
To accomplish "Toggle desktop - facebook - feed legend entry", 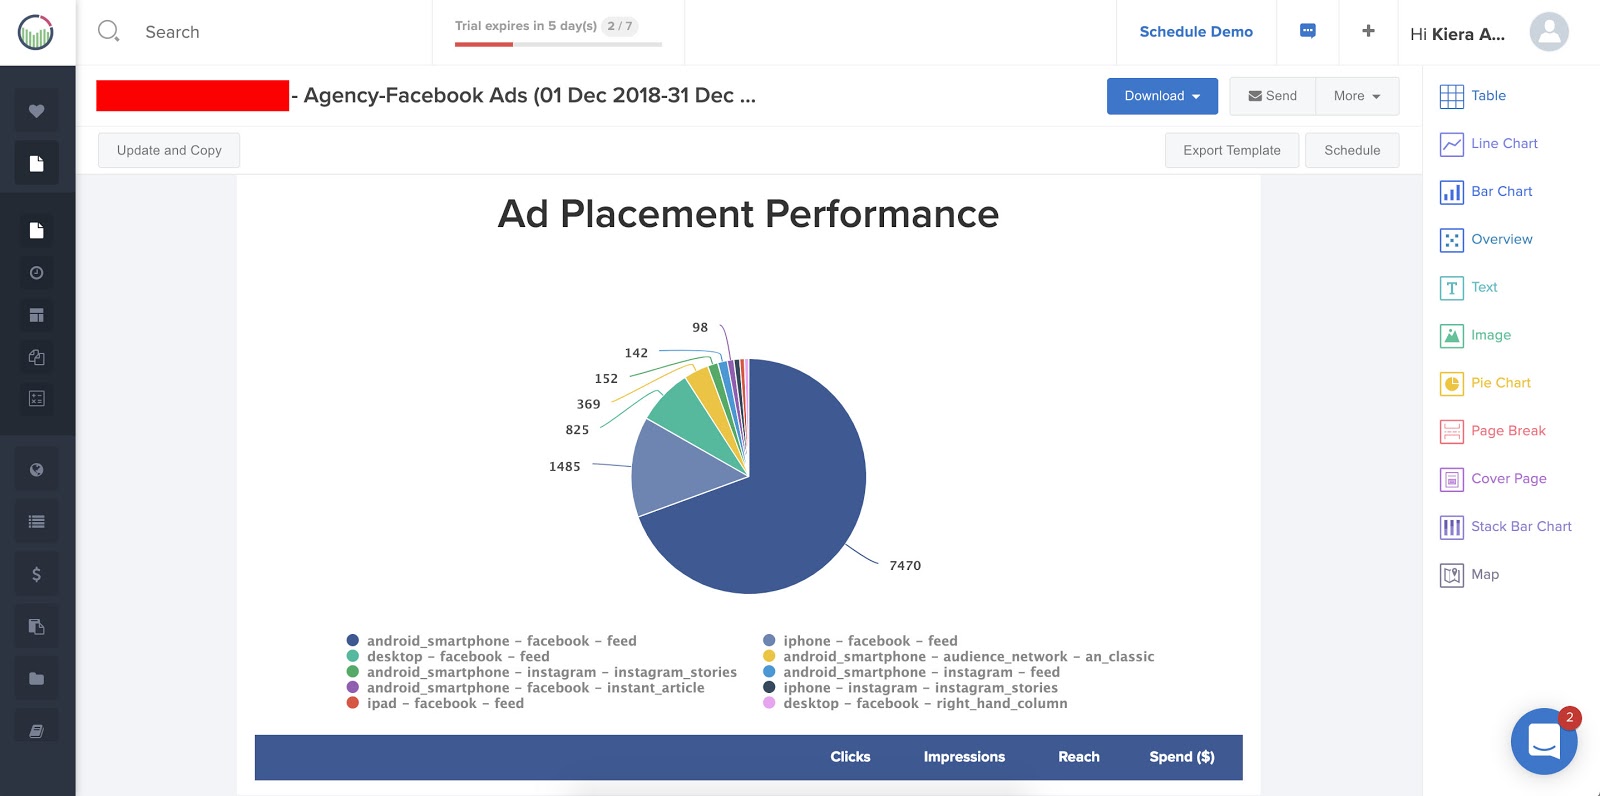I will (448, 657).
